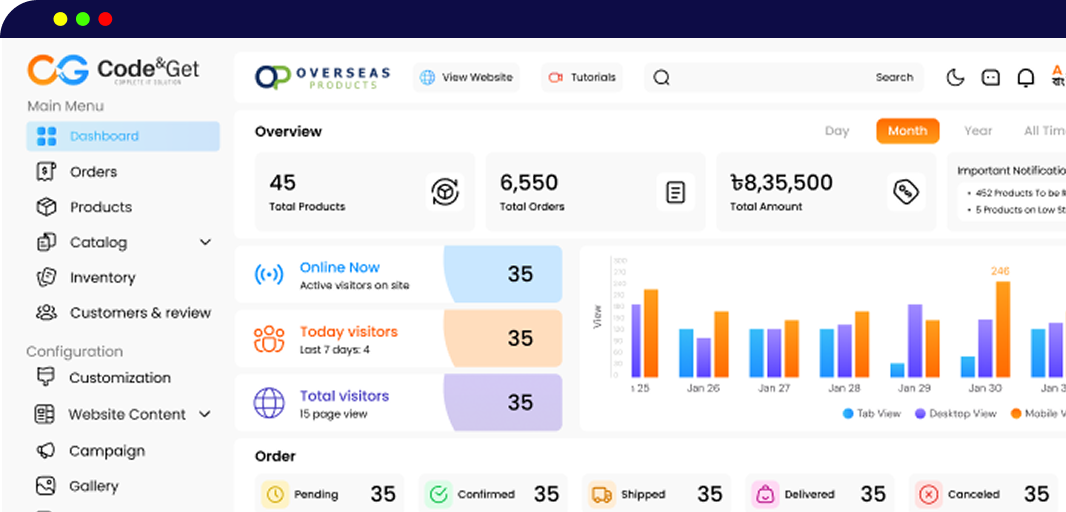Click the Catalog icon
This screenshot has width=1066, height=512.
[46, 242]
